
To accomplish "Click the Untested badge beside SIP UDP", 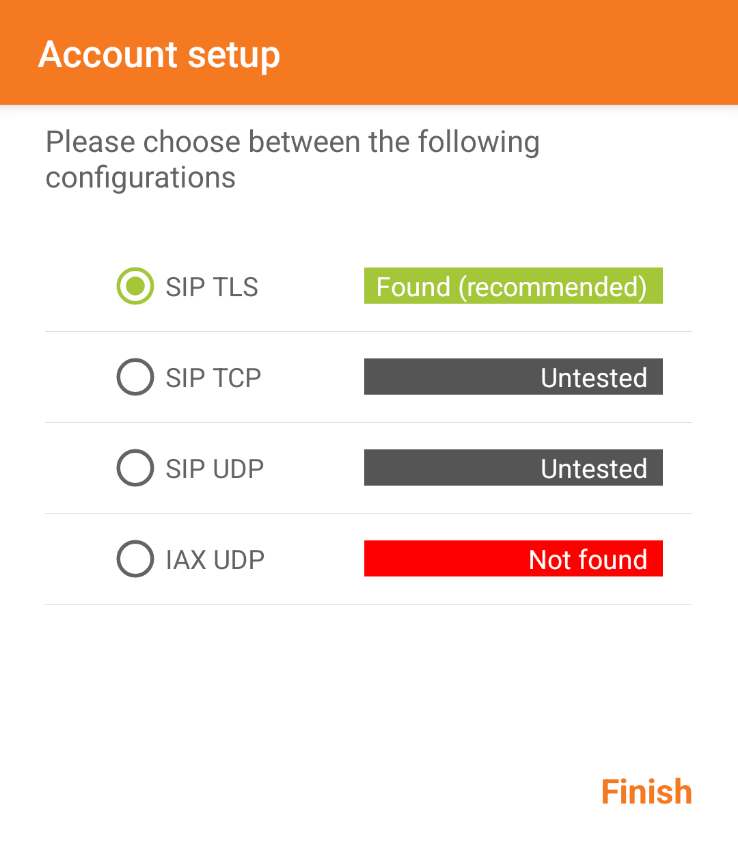I will tap(513, 467).
